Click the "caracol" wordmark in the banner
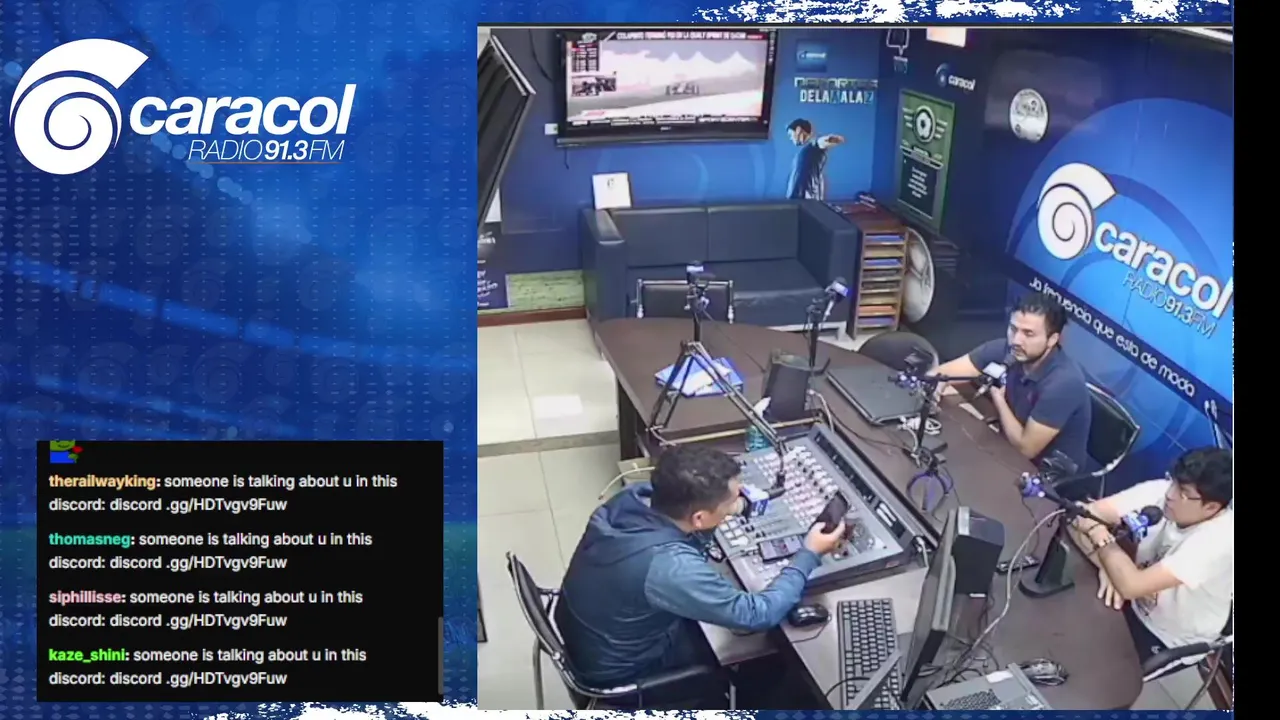This screenshot has width=1280, height=720. tap(243, 110)
